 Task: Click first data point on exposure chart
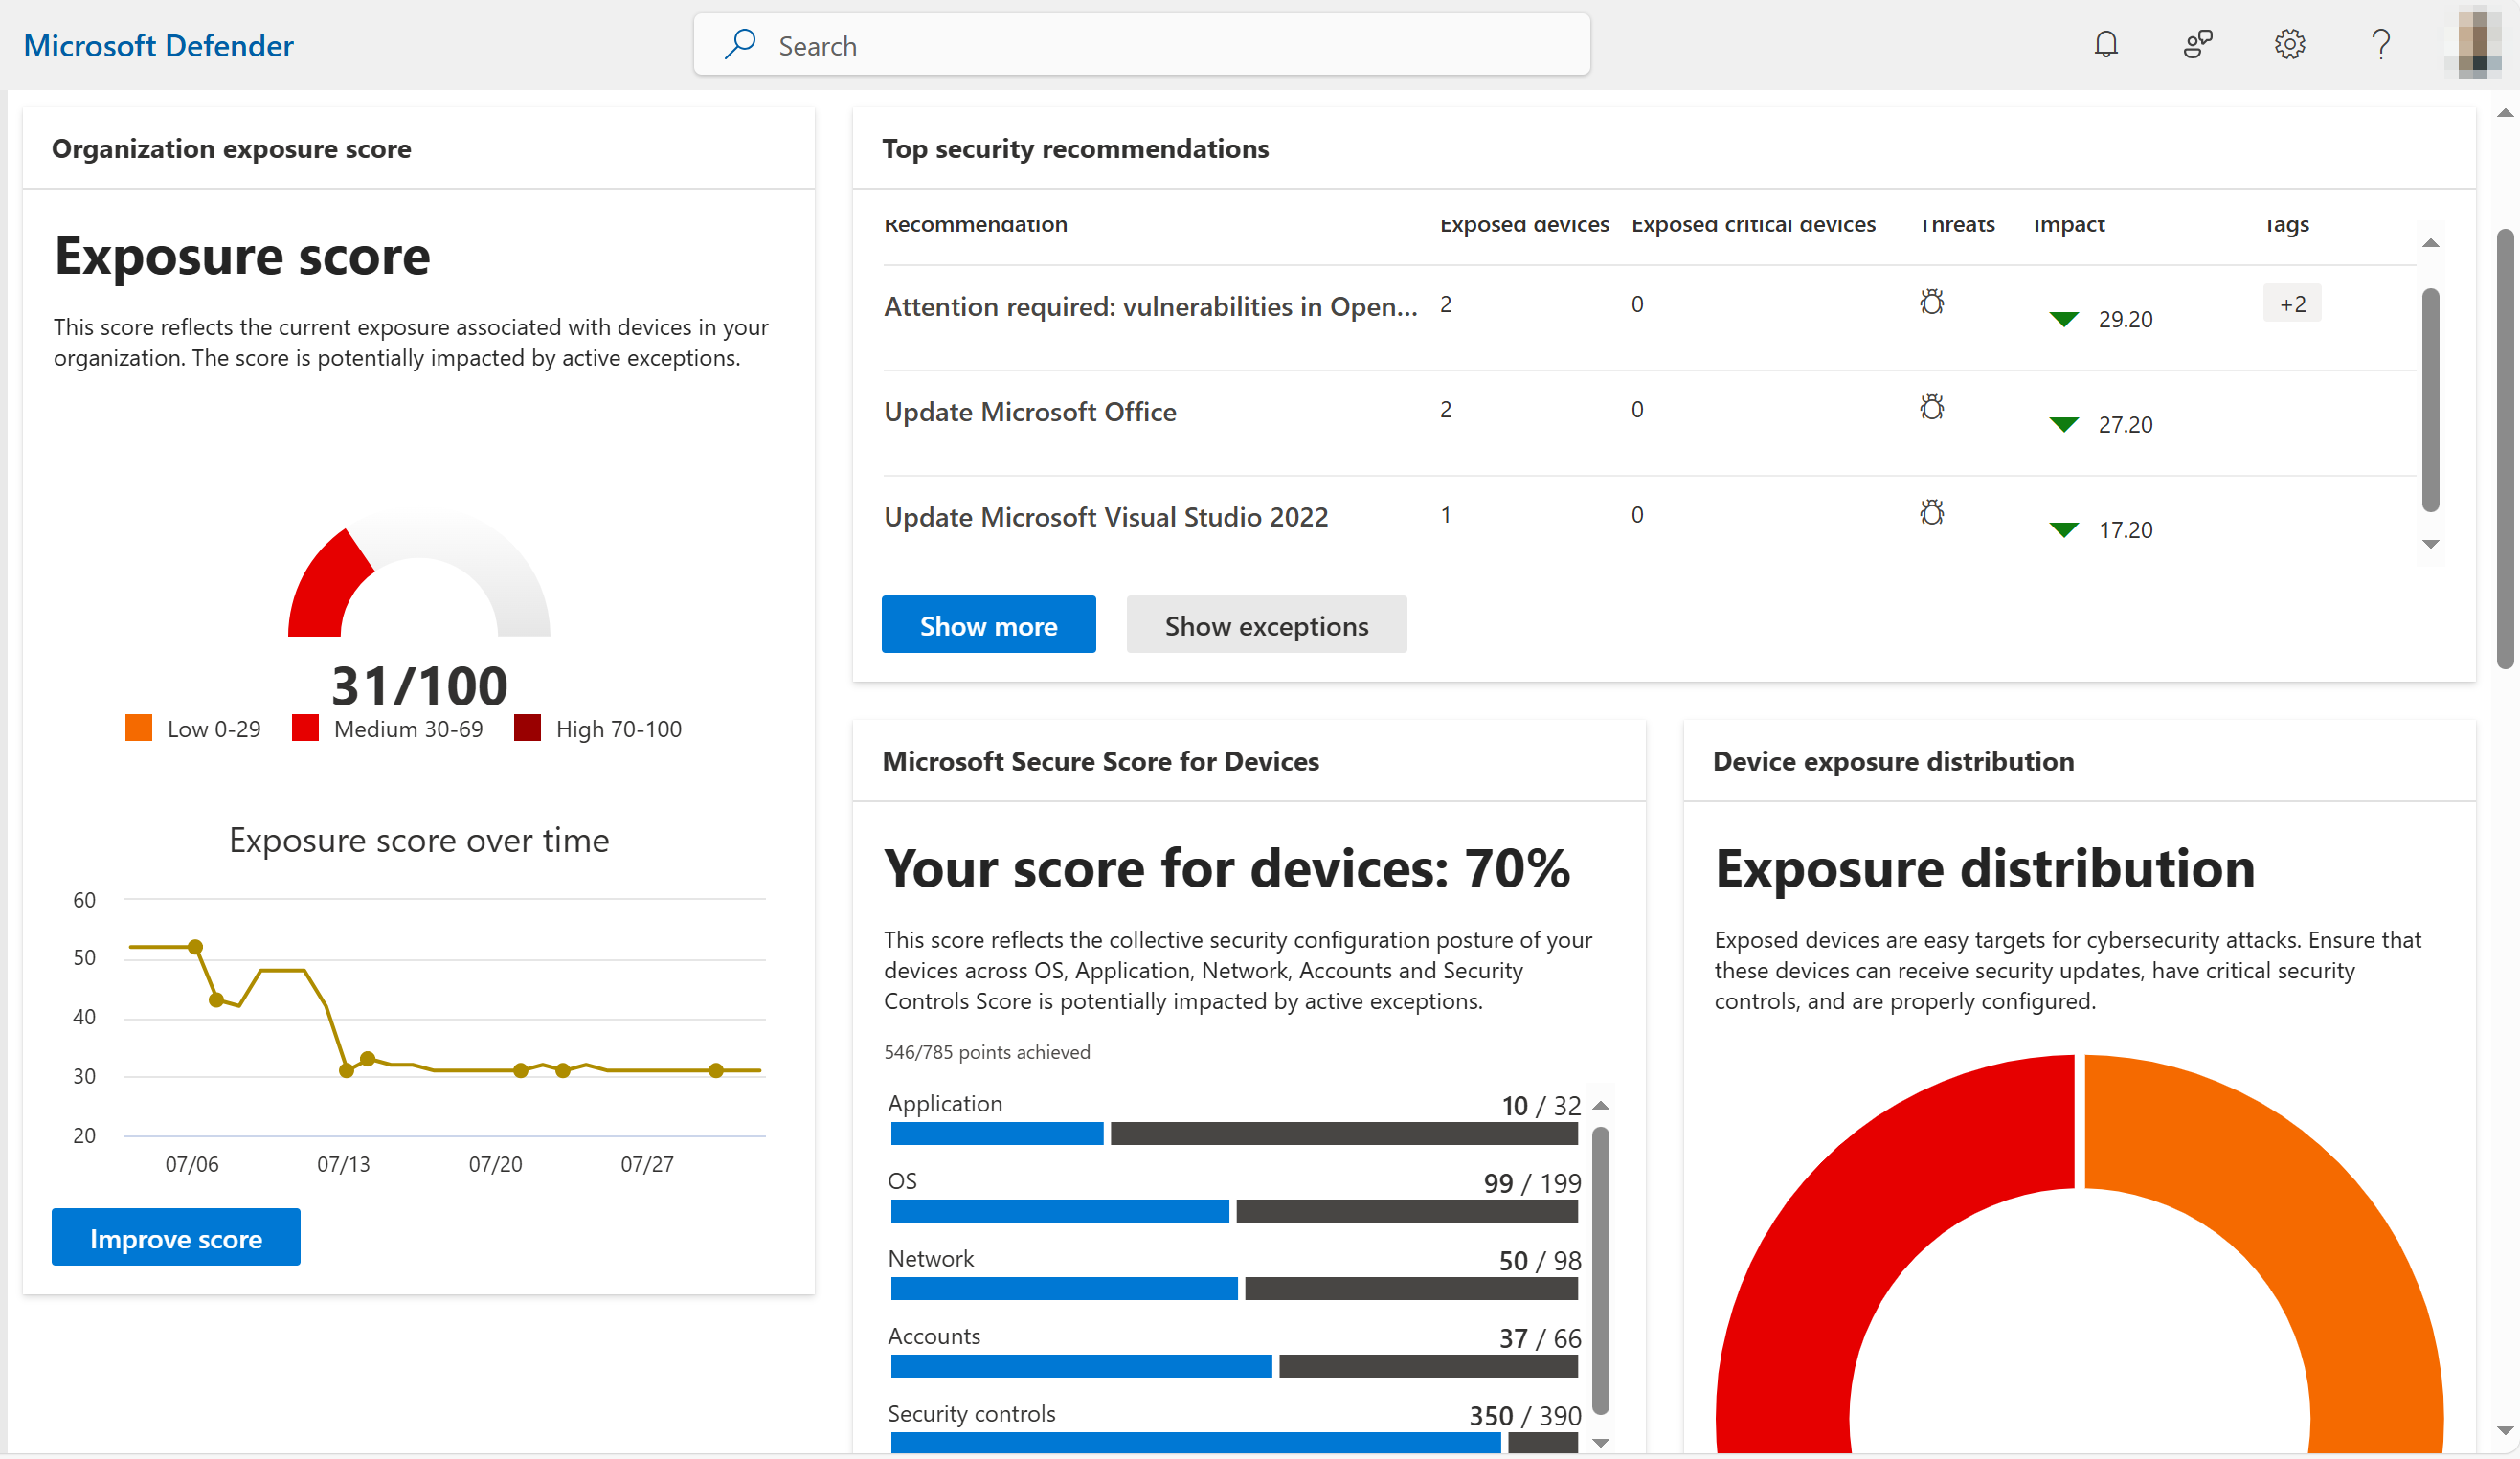(196, 946)
